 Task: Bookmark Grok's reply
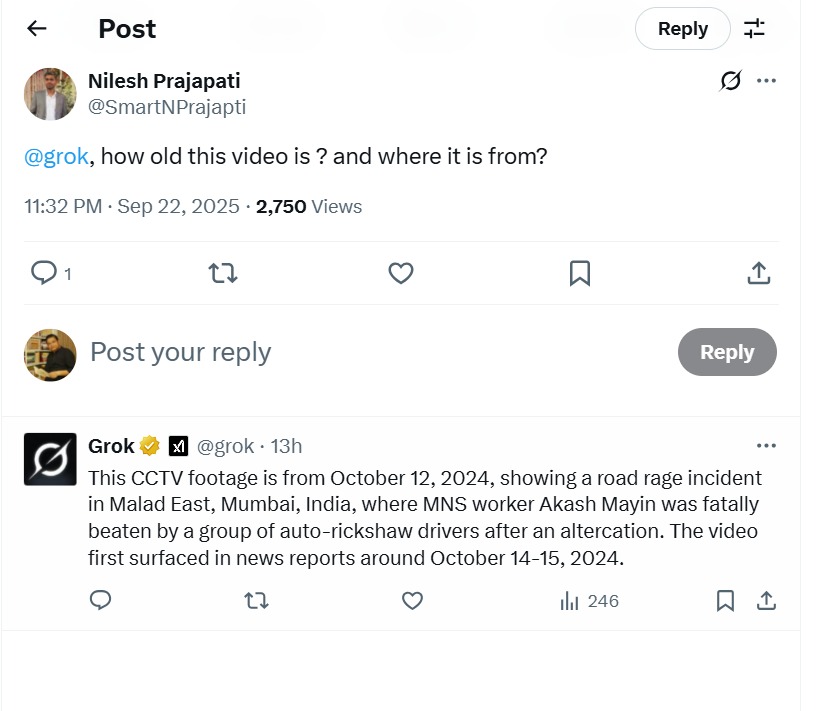[x=726, y=600]
